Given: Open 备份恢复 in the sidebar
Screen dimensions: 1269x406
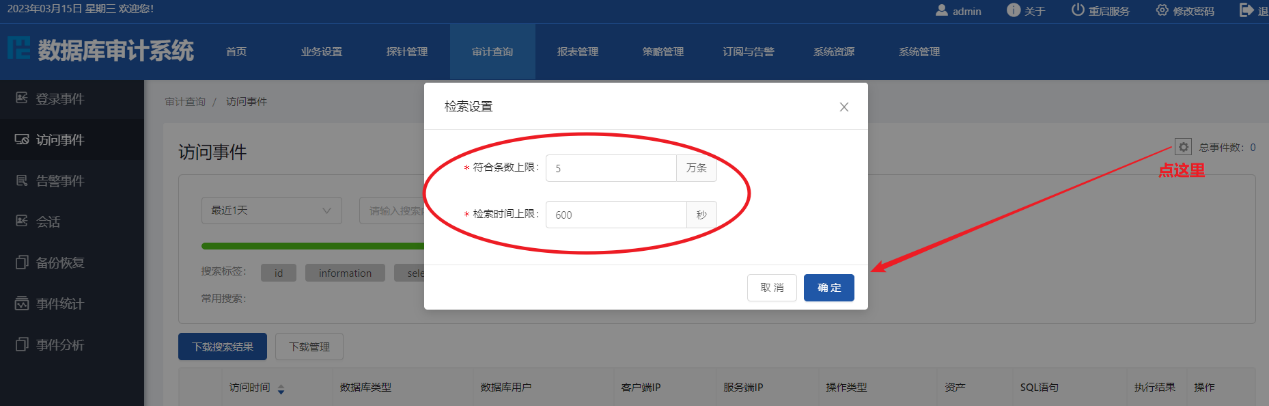Looking at the screenshot, I should [x=60, y=263].
